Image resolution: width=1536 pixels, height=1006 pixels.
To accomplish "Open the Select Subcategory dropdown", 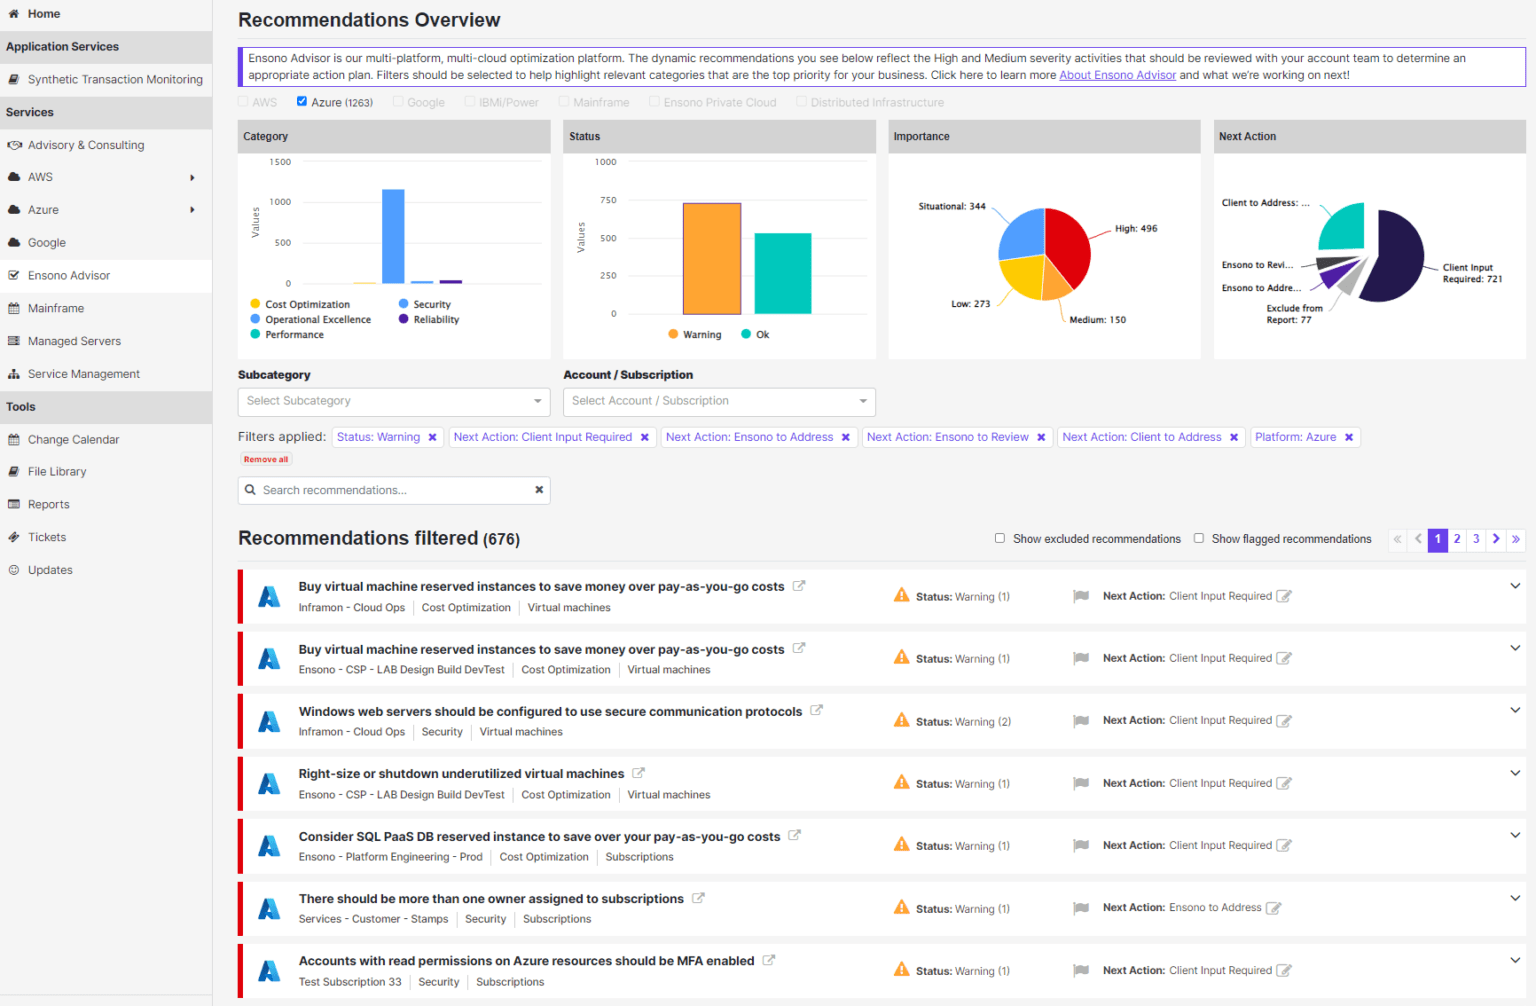I will click(393, 401).
